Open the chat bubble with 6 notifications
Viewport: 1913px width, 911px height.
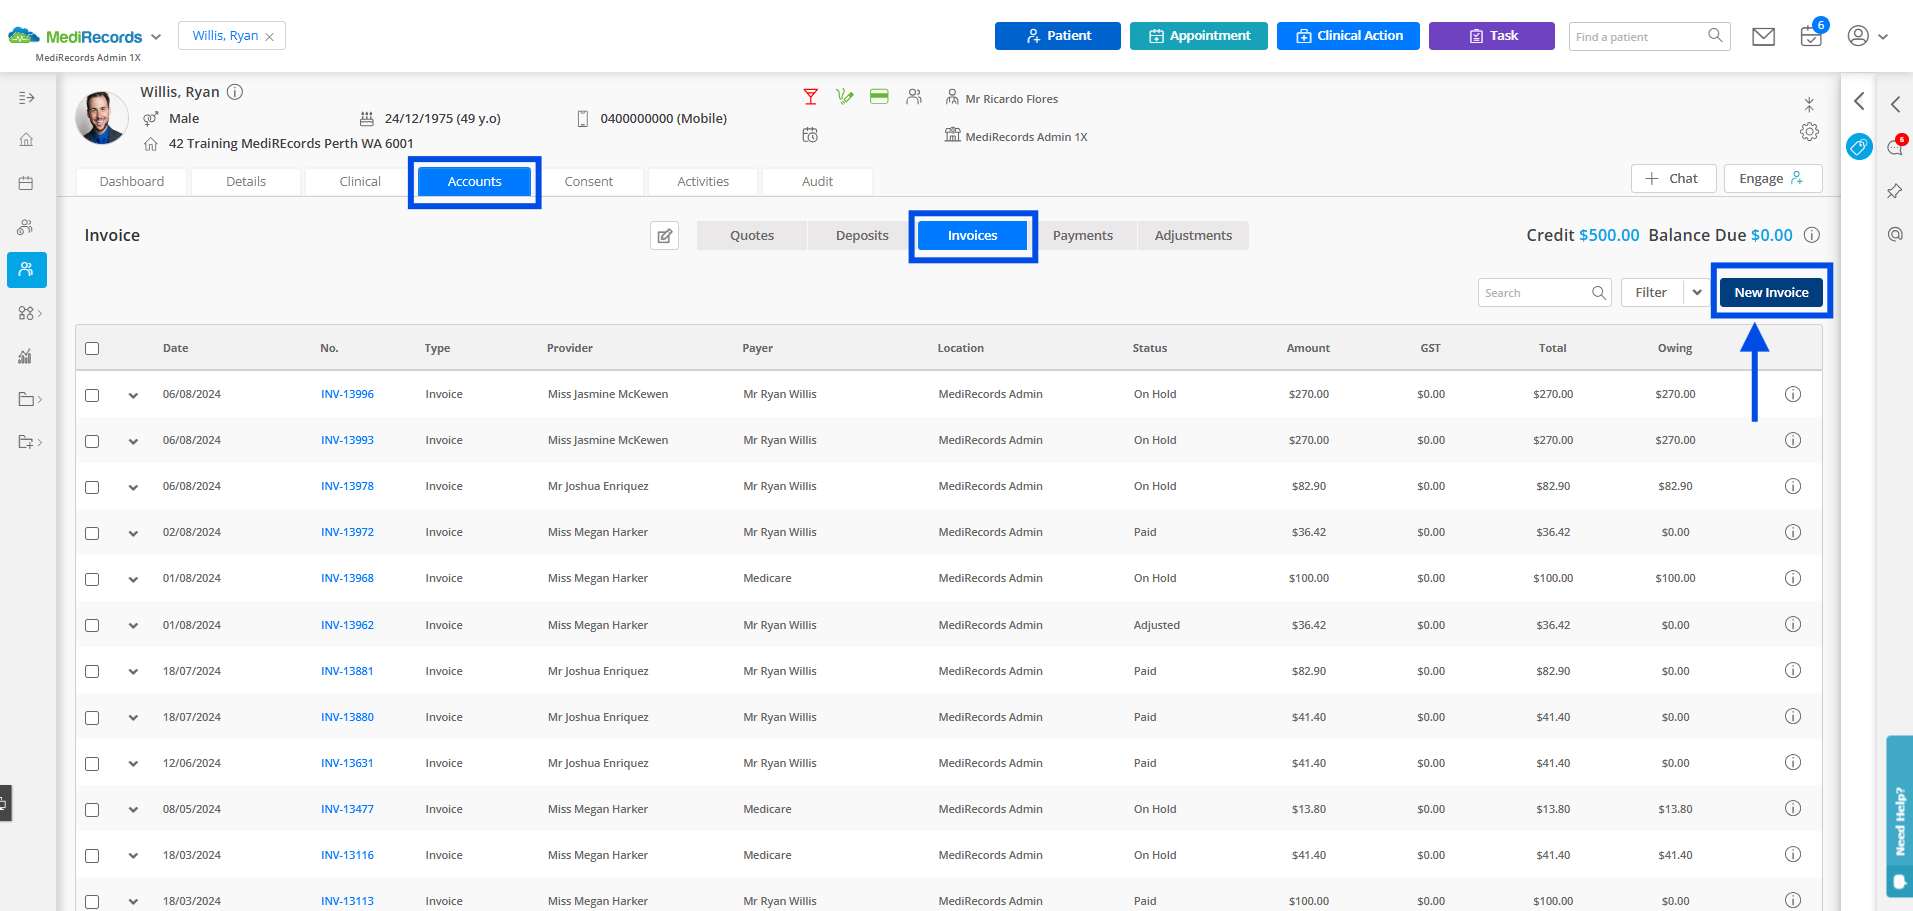pyautogui.click(x=1895, y=147)
